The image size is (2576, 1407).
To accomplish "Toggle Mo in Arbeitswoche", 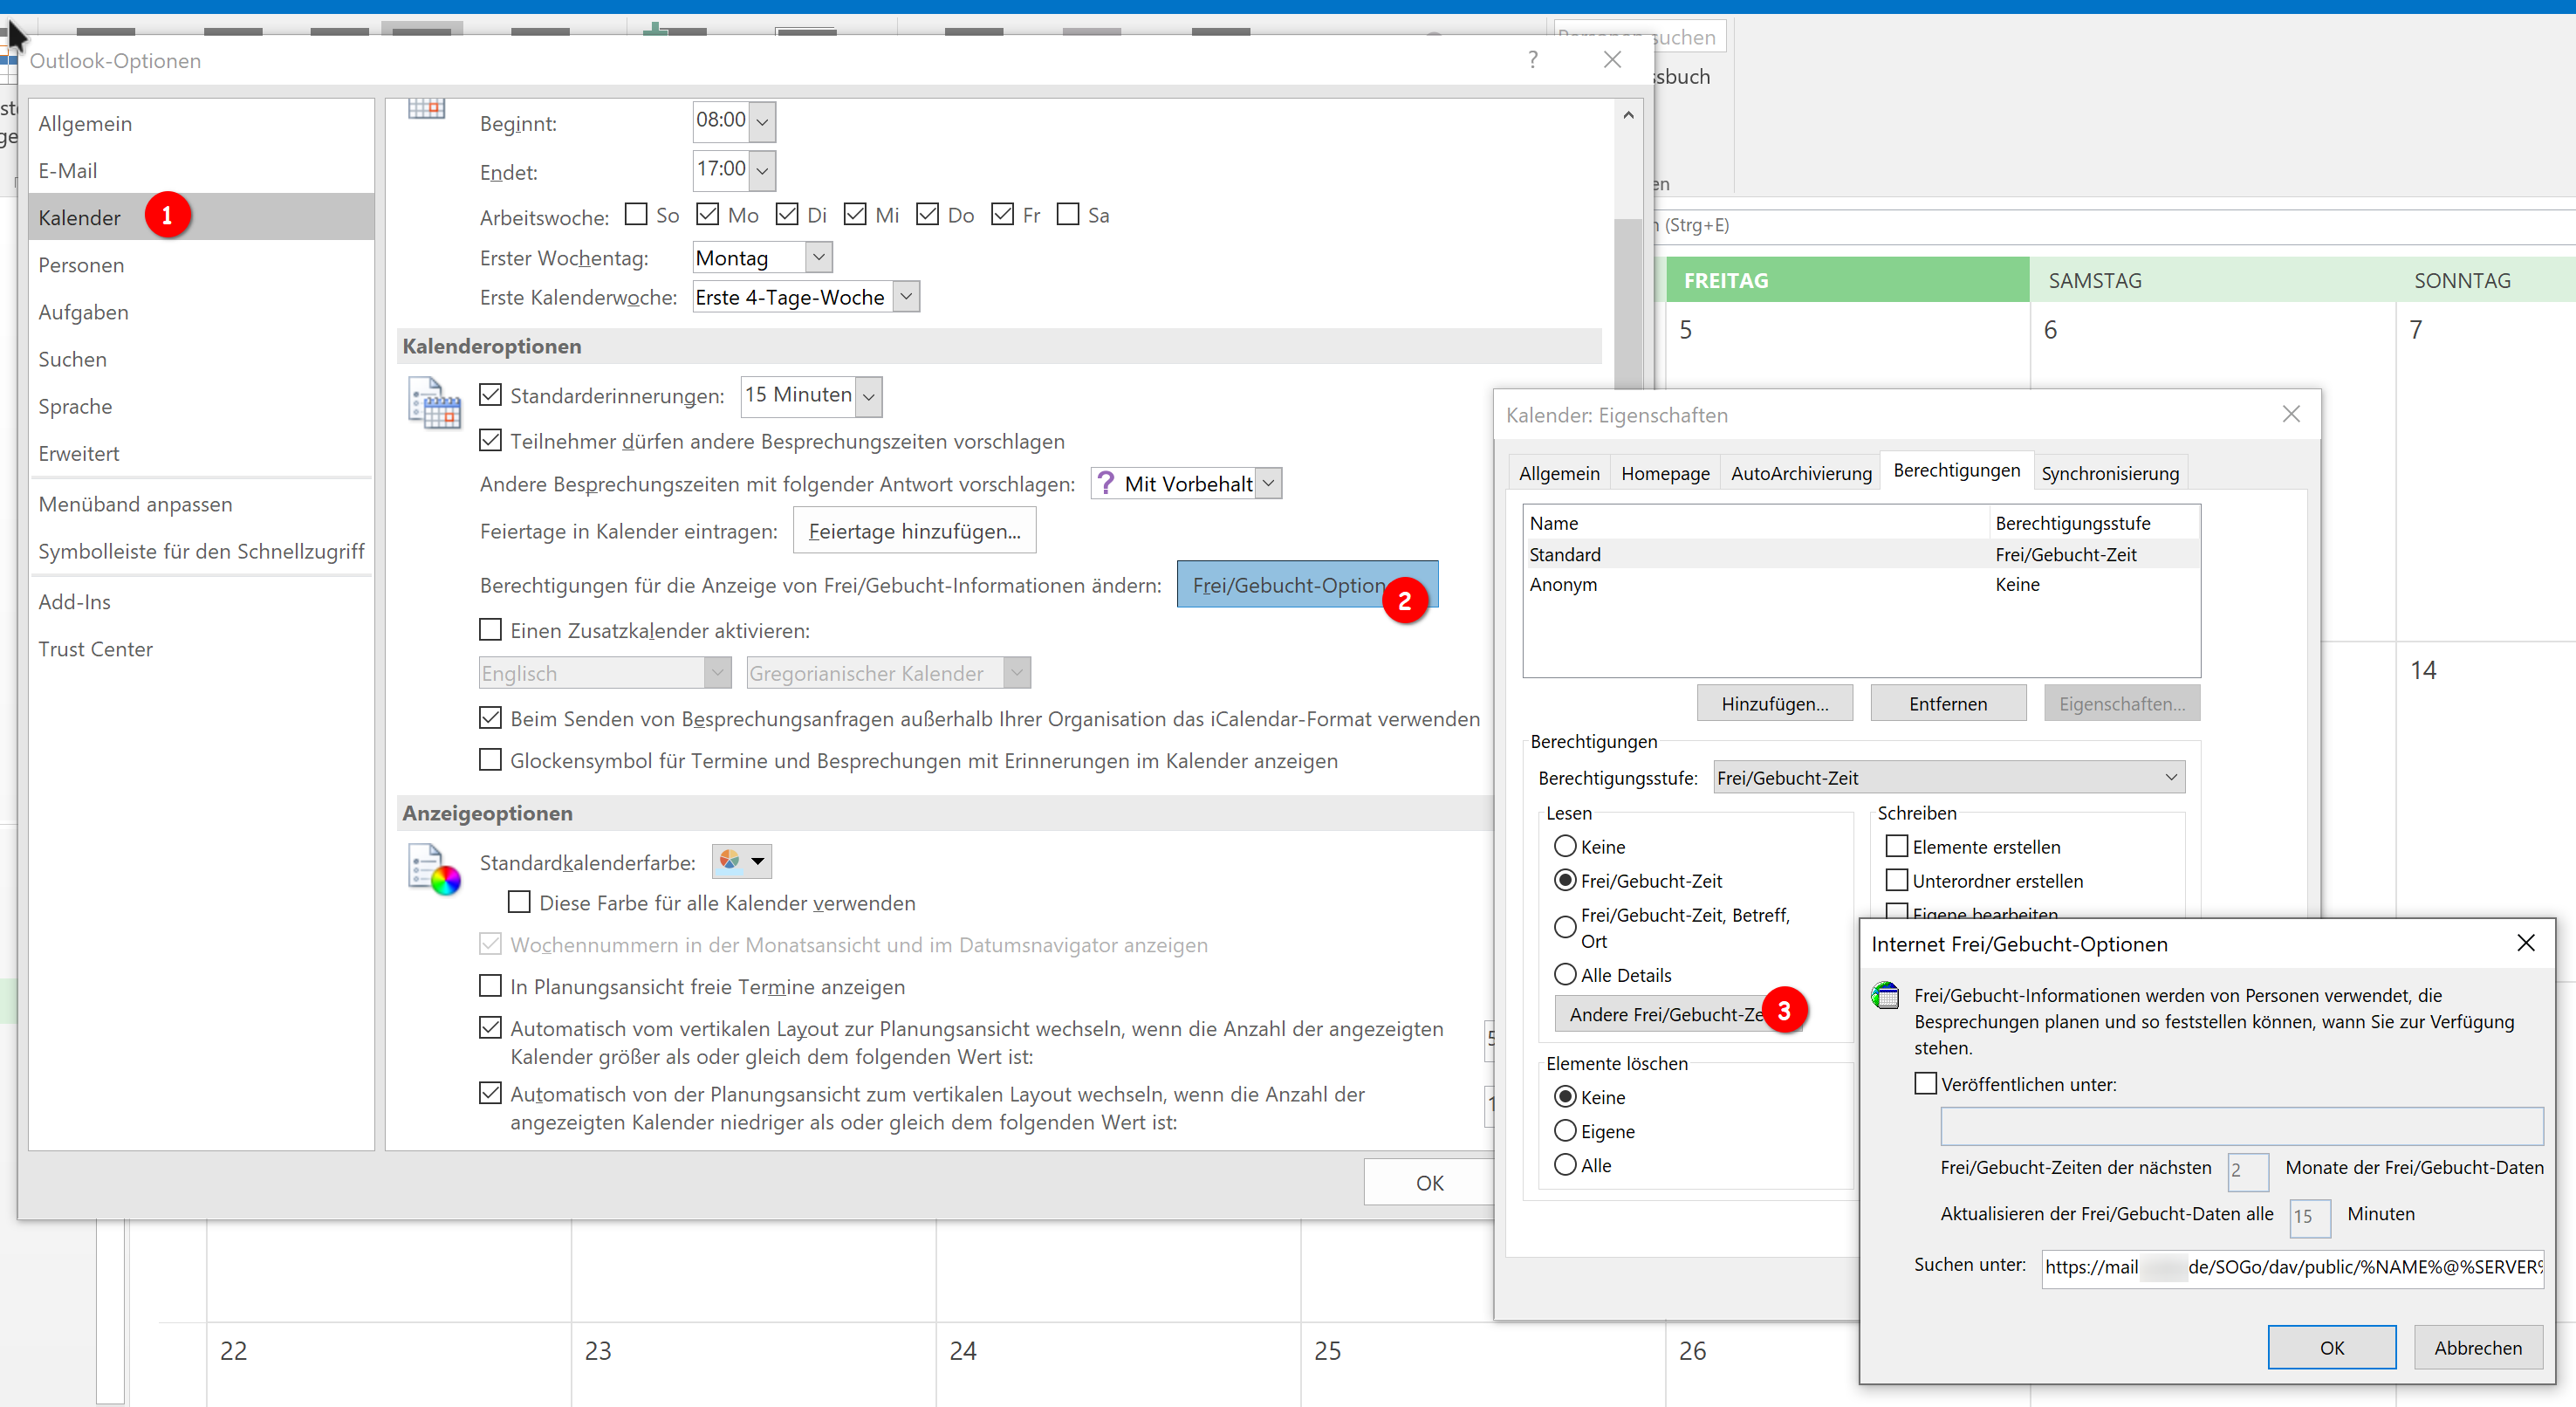I will (708, 214).
